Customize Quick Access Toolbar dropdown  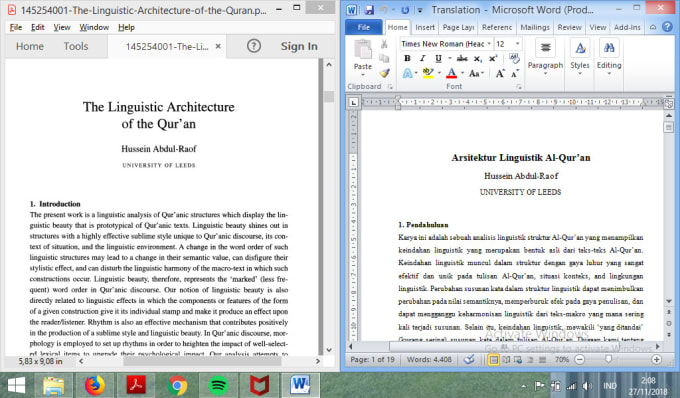(x=420, y=10)
